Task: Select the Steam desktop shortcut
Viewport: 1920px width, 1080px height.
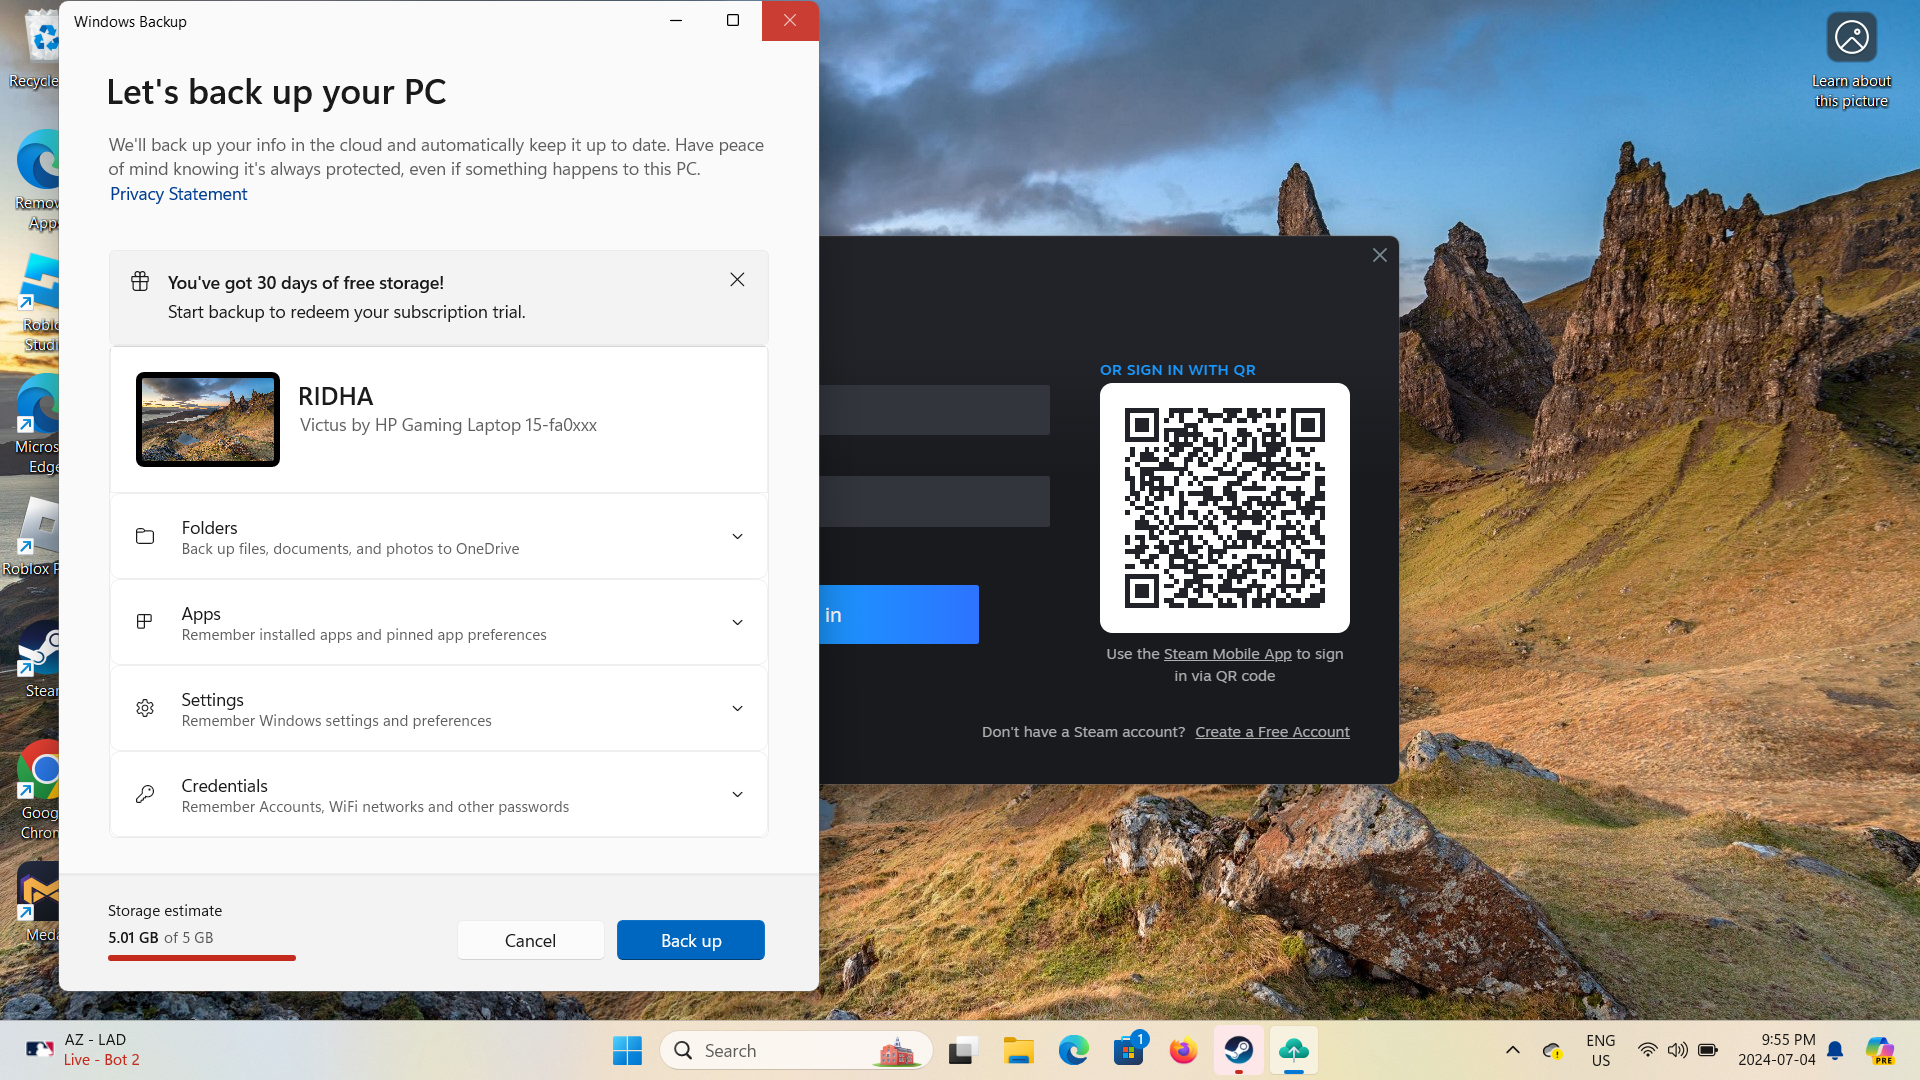Action: point(40,658)
